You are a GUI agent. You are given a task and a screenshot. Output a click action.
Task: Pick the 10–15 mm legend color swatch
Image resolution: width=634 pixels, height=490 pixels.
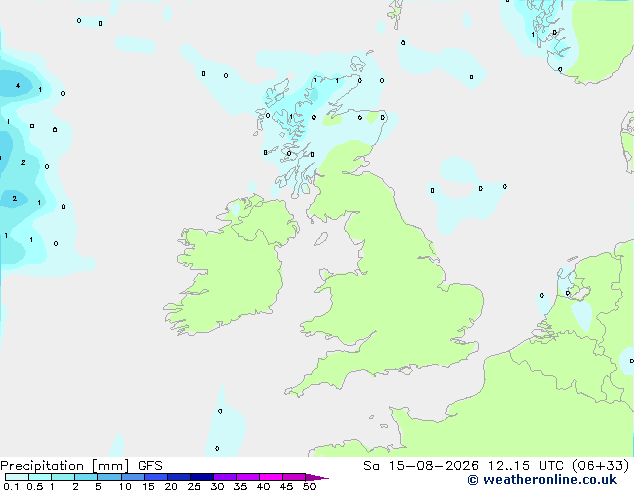(132, 477)
